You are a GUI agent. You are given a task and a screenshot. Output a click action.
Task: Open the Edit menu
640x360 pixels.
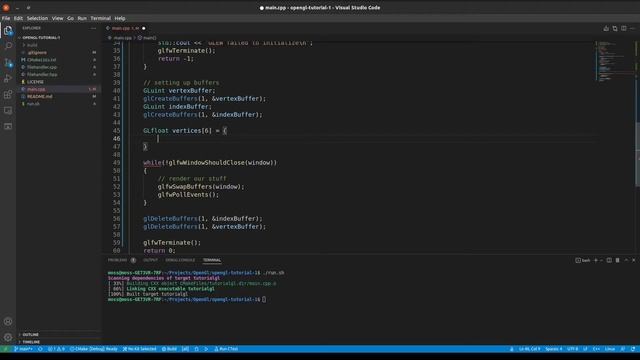[x=18, y=18]
